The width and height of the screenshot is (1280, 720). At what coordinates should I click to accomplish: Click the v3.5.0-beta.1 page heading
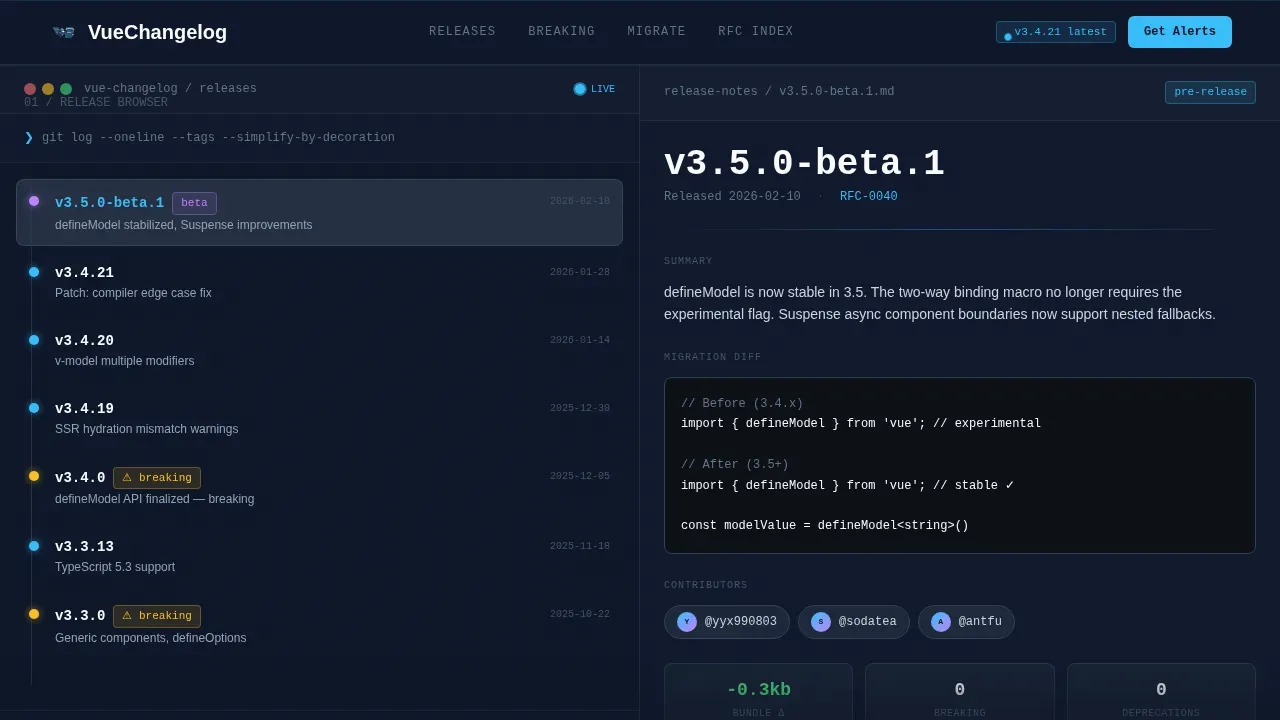pos(804,164)
